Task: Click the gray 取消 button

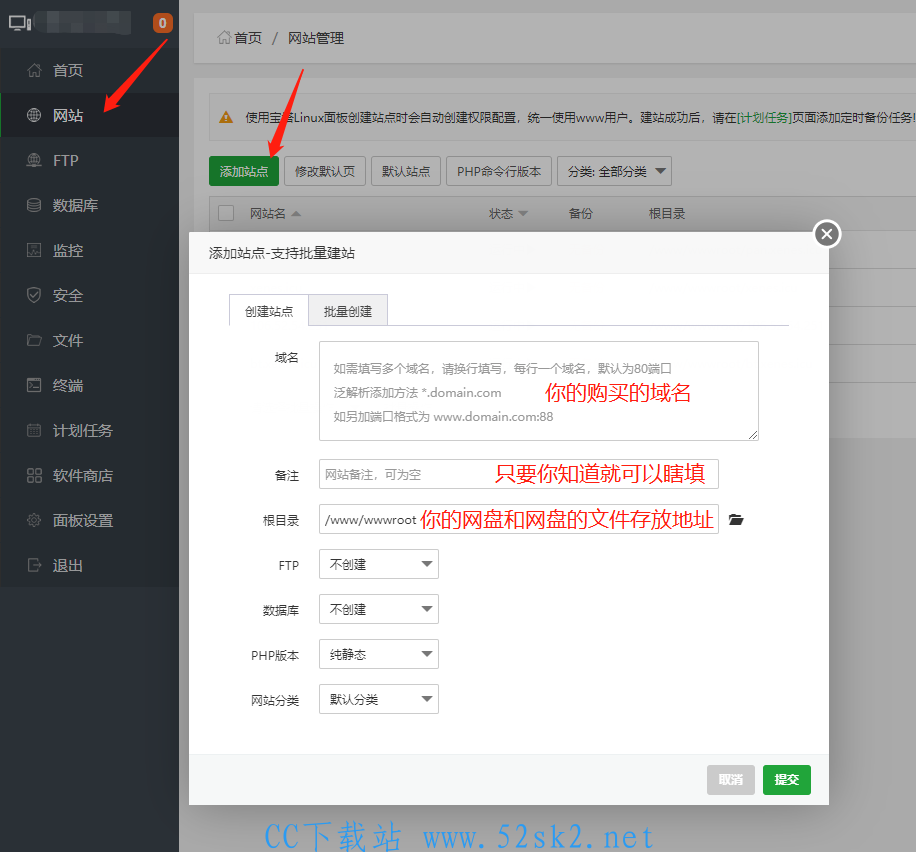Action: pyautogui.click(x=731, y=780)
